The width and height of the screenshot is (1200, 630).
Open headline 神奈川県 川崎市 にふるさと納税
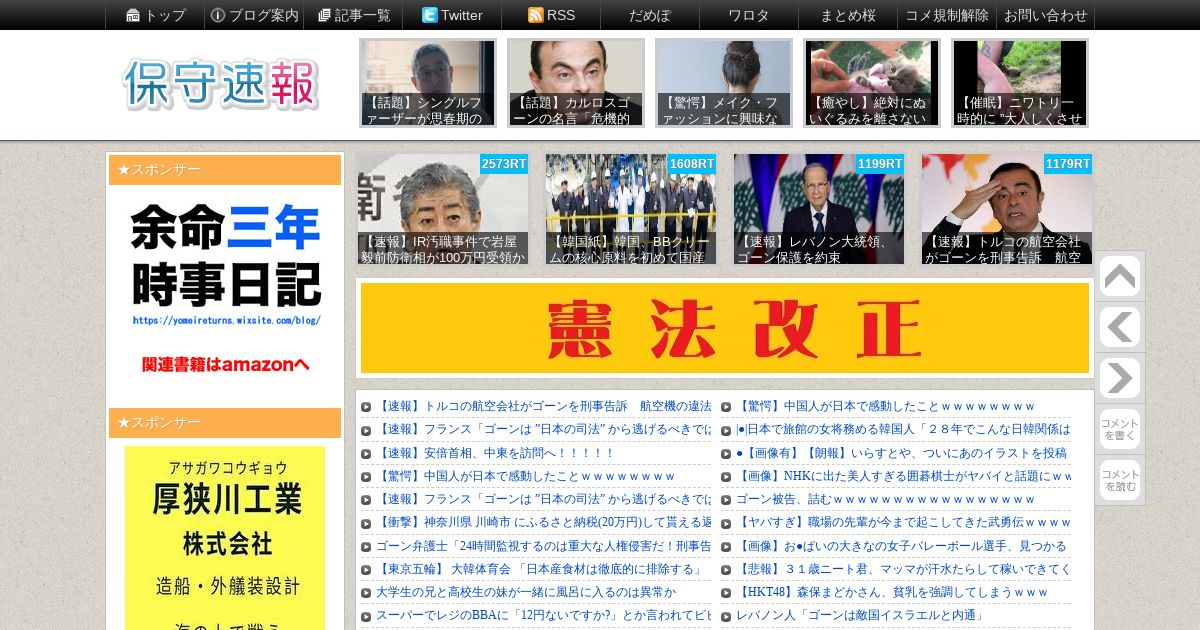543,522
